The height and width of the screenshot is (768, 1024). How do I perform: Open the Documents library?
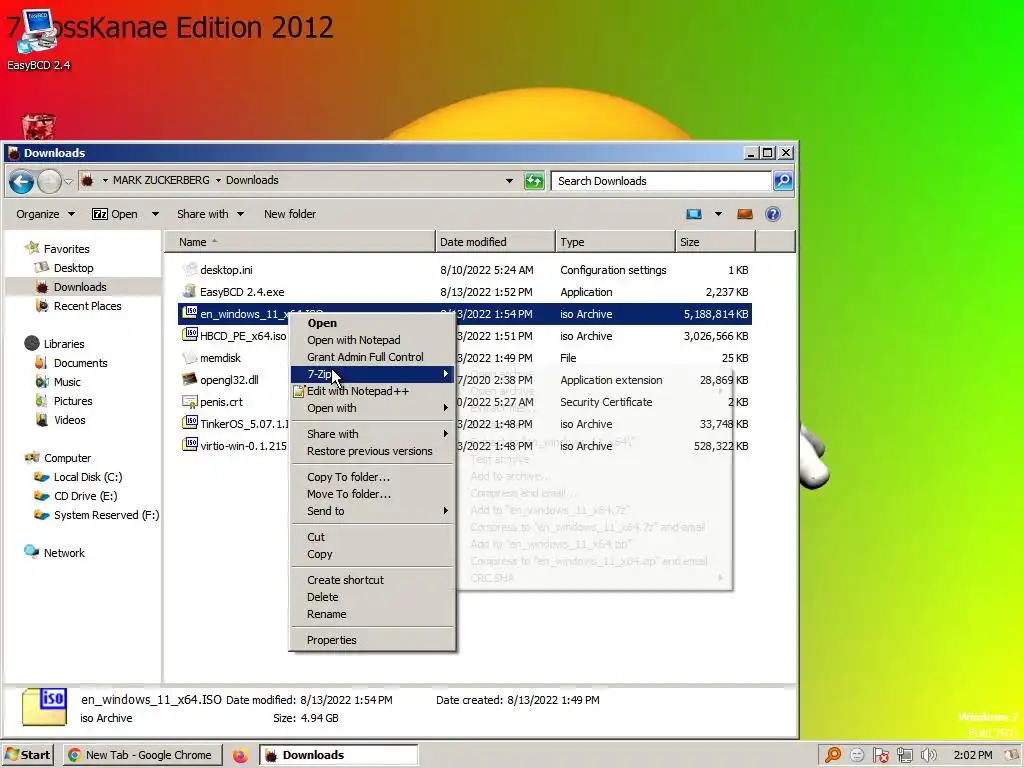pyautogui.click(x=80, y=363)
